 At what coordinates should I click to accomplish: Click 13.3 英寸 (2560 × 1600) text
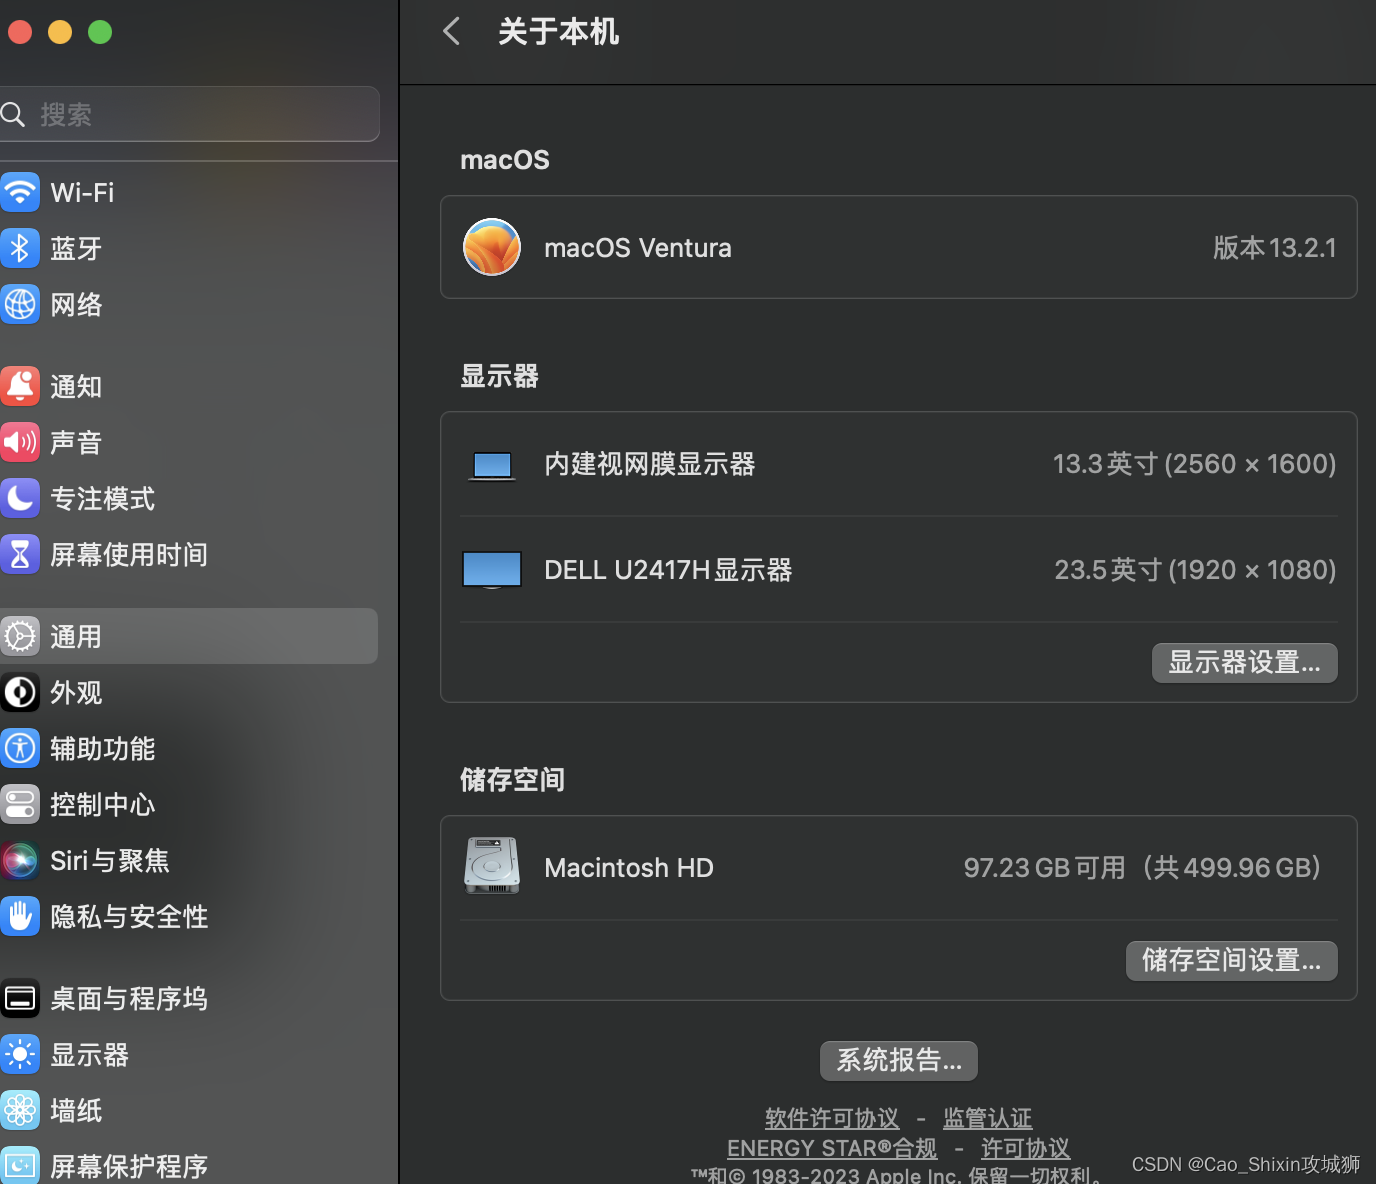click(x=1195, y=464)
